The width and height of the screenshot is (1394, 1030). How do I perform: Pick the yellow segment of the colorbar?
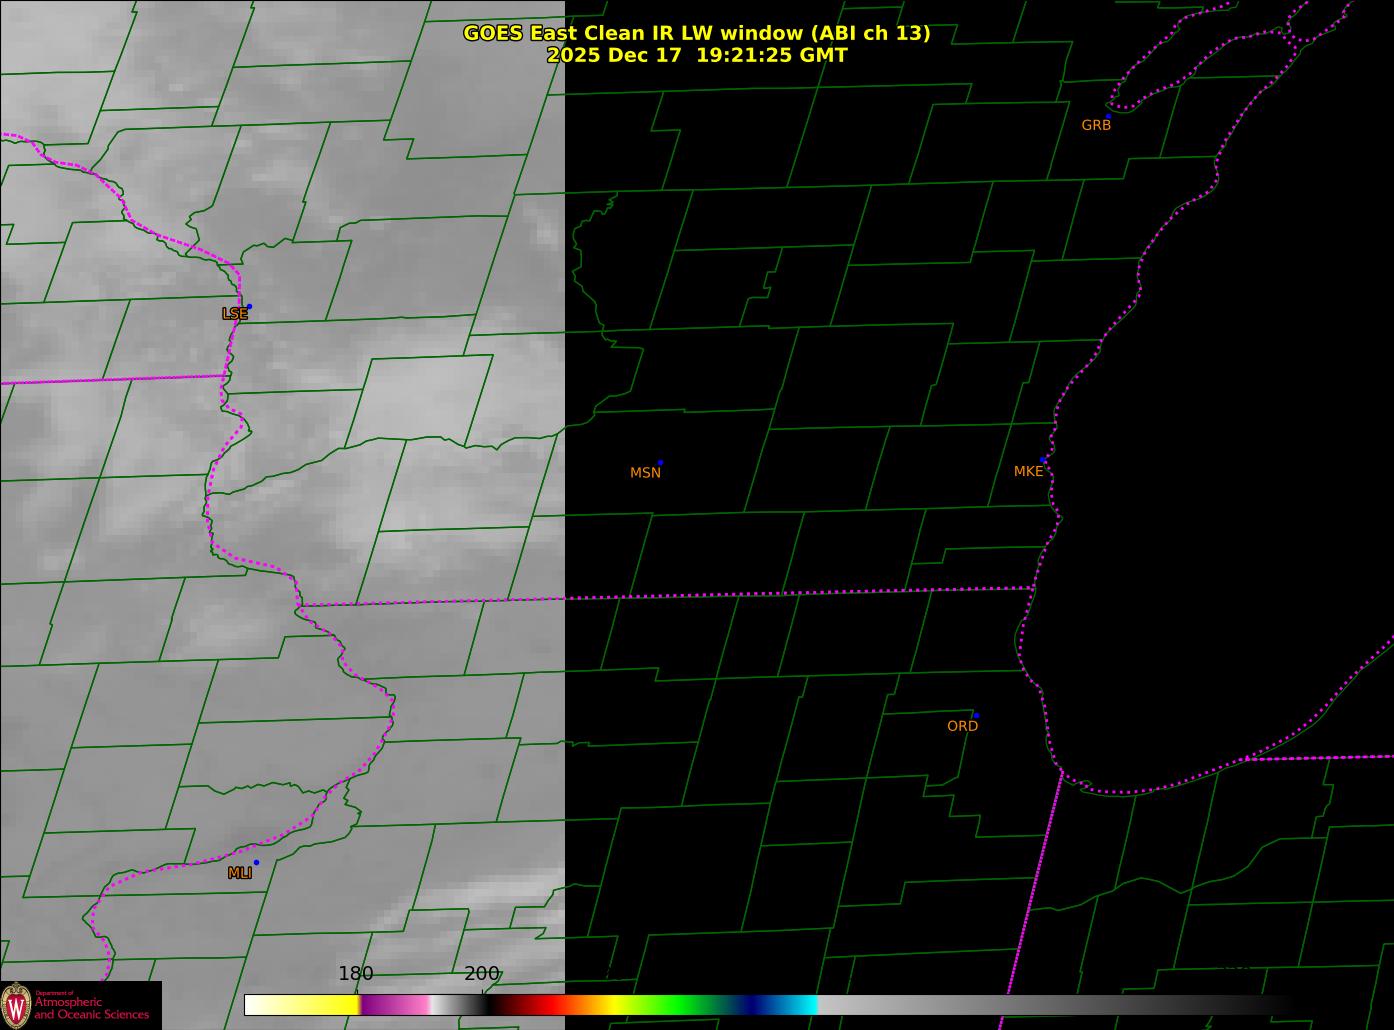click(320, 1005)
